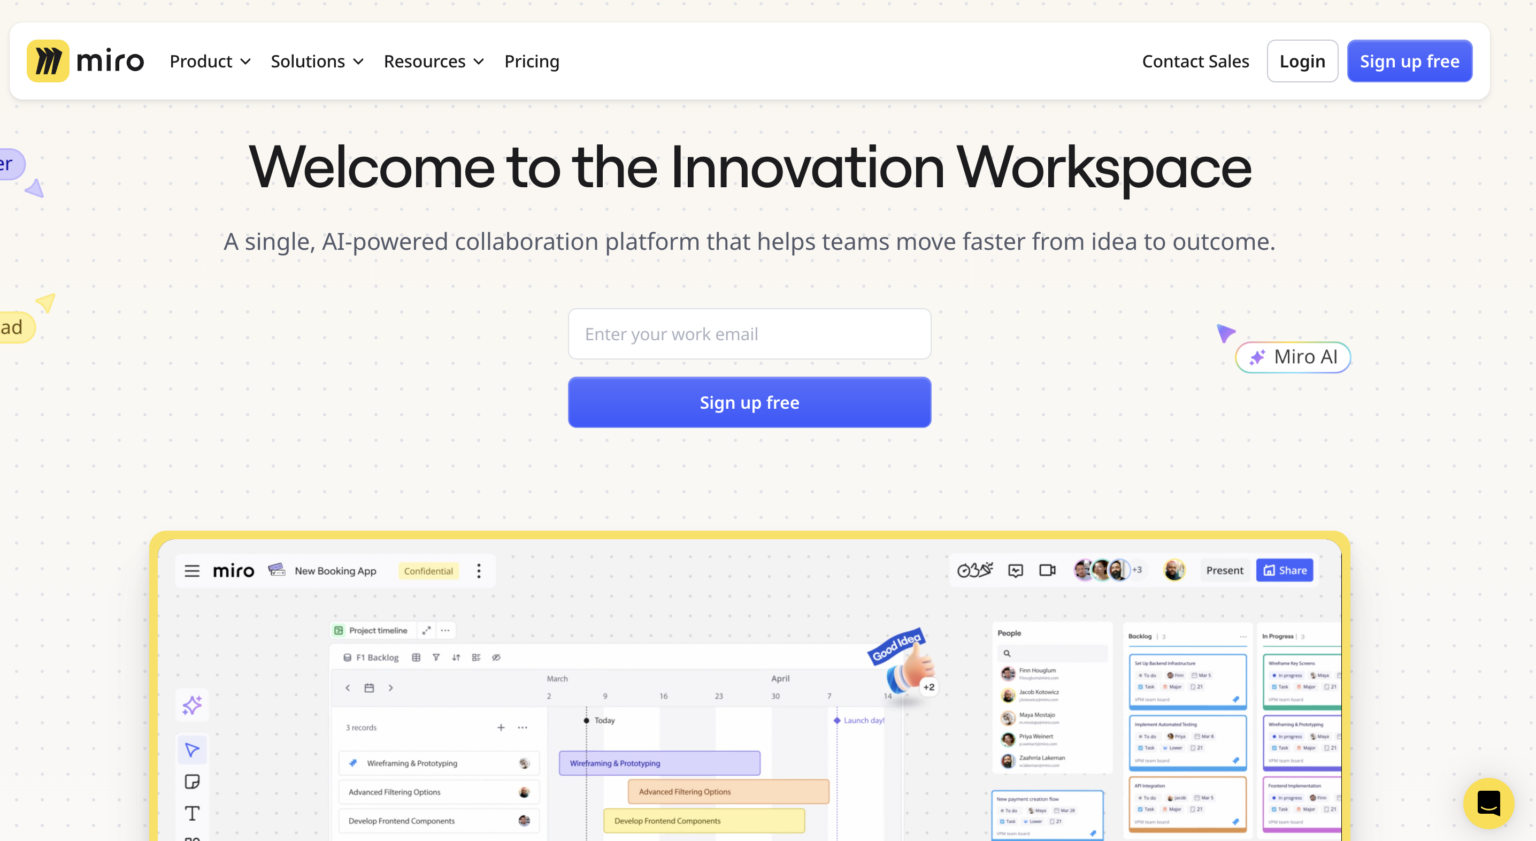
Task: Open the comments chat icon
Action: 1016,571
